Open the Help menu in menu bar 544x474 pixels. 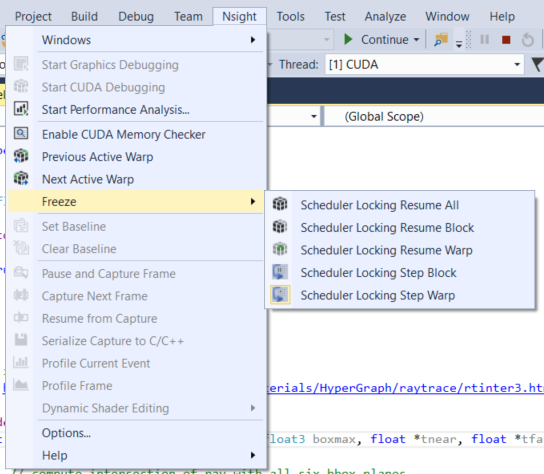pos(502,16)
